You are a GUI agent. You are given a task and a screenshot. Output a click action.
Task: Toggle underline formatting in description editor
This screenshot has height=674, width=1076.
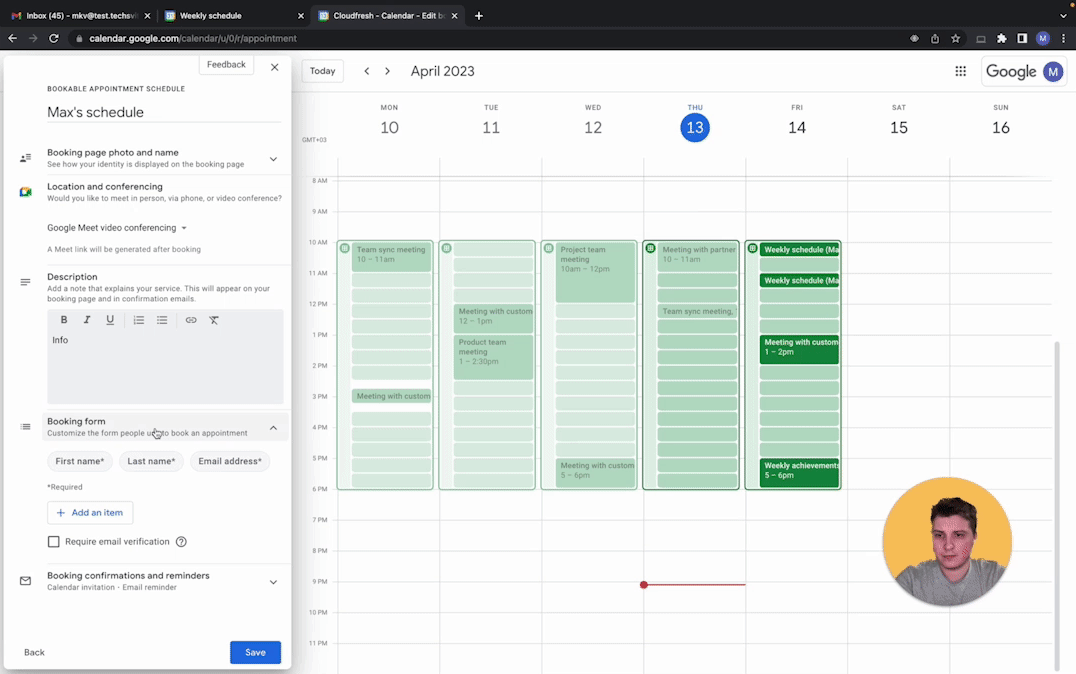point(110,320)
